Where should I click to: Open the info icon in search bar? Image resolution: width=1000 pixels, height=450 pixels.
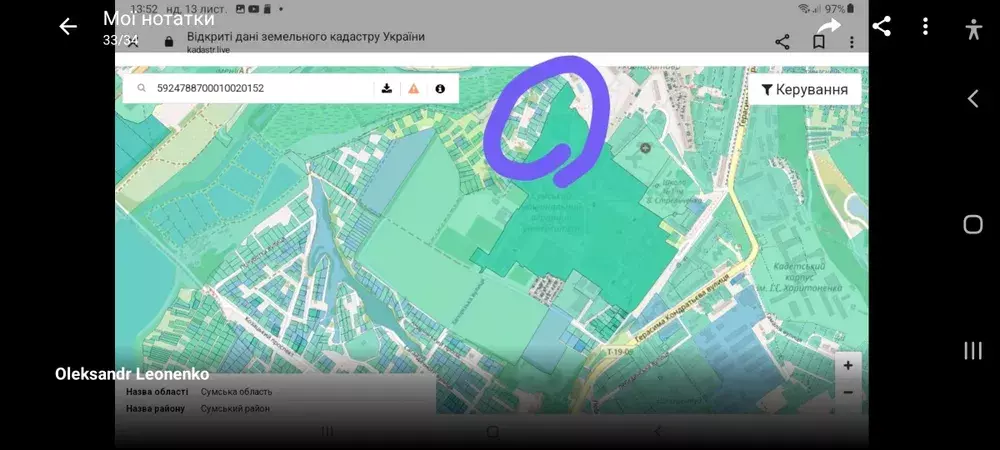click(440, 89)
